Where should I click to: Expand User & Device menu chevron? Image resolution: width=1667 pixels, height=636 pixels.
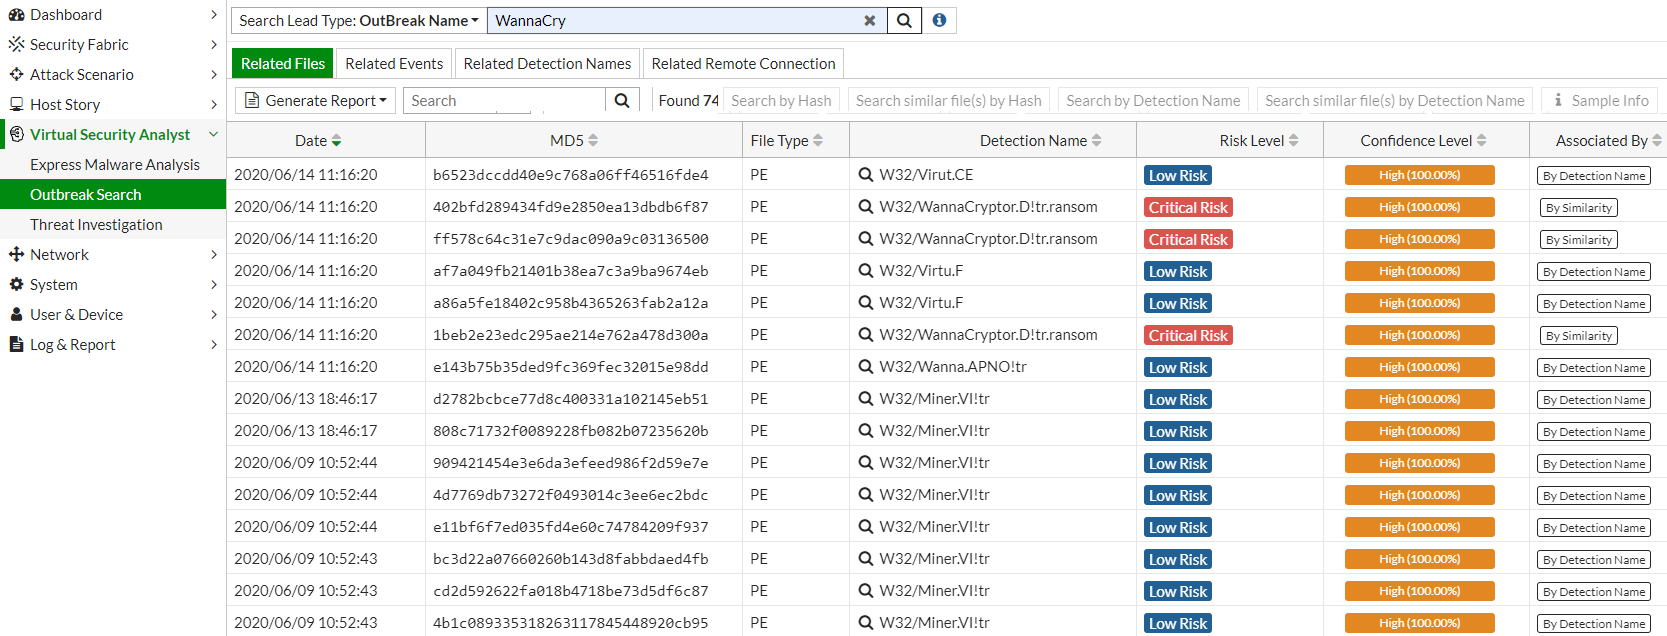click(x=214, y=315)
